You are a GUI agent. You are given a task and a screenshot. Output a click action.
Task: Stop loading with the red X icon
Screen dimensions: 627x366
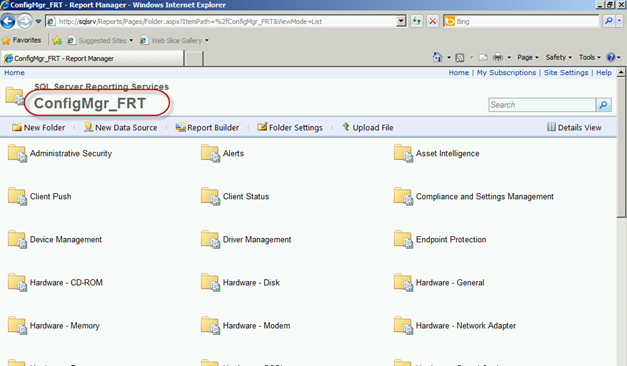coord(433,21)
